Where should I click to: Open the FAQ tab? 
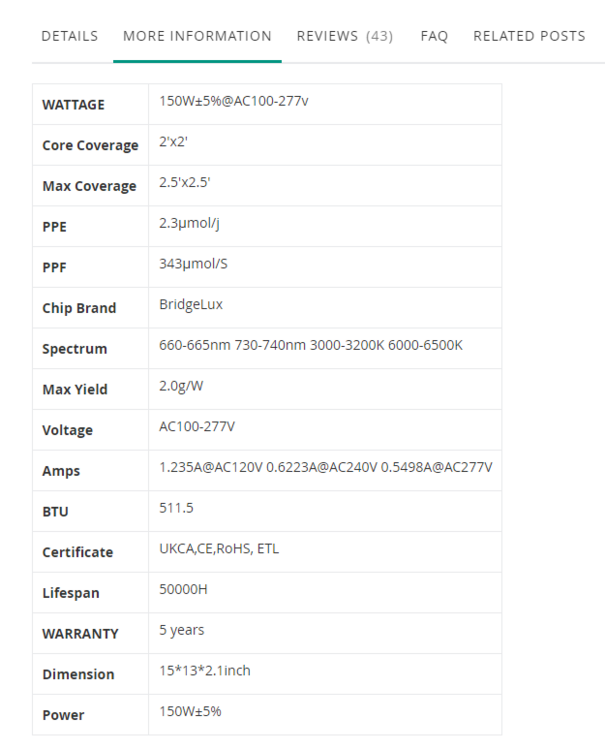click(434, 36)
